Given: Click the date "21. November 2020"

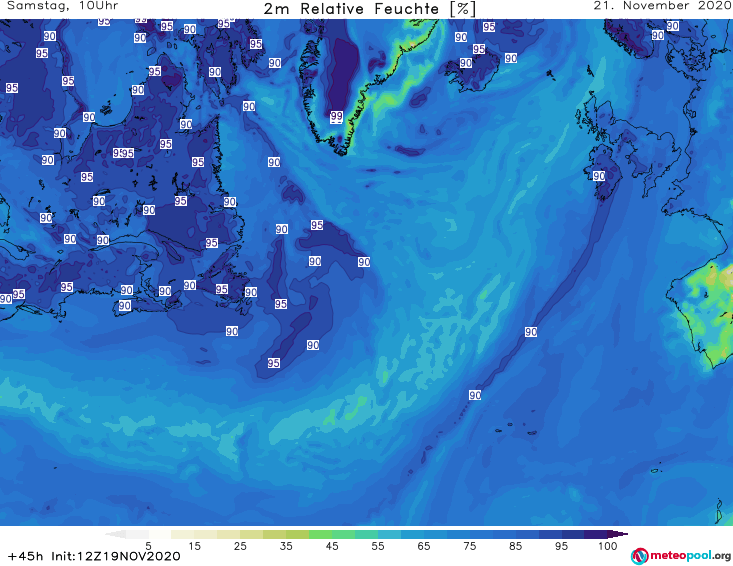Looking at the screenshot, I should pos(662,6).
